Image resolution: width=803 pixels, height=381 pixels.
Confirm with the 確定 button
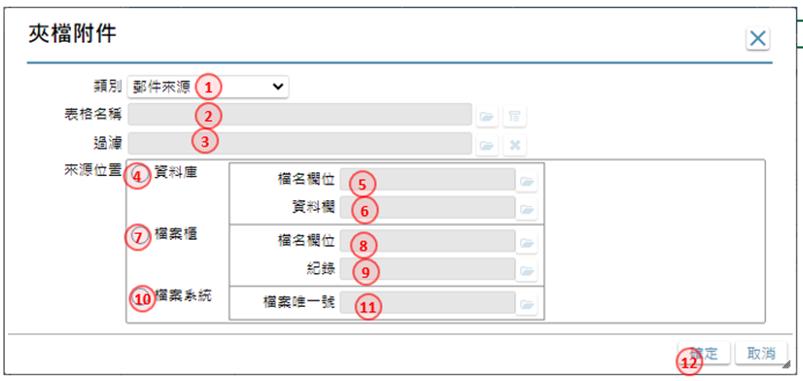coord(704,353)
